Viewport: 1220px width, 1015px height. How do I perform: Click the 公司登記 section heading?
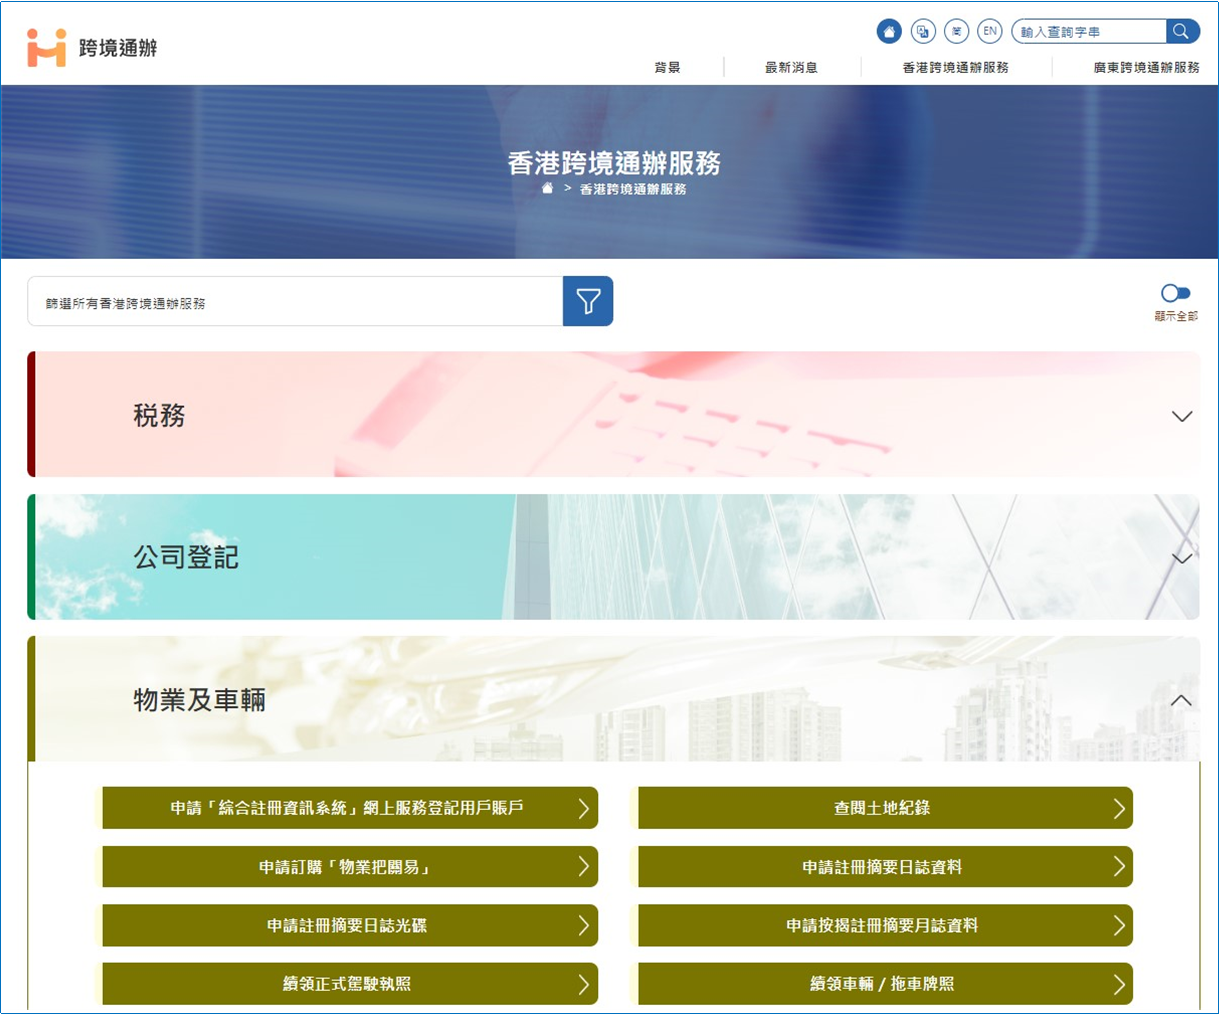click(x=186, y=557)
